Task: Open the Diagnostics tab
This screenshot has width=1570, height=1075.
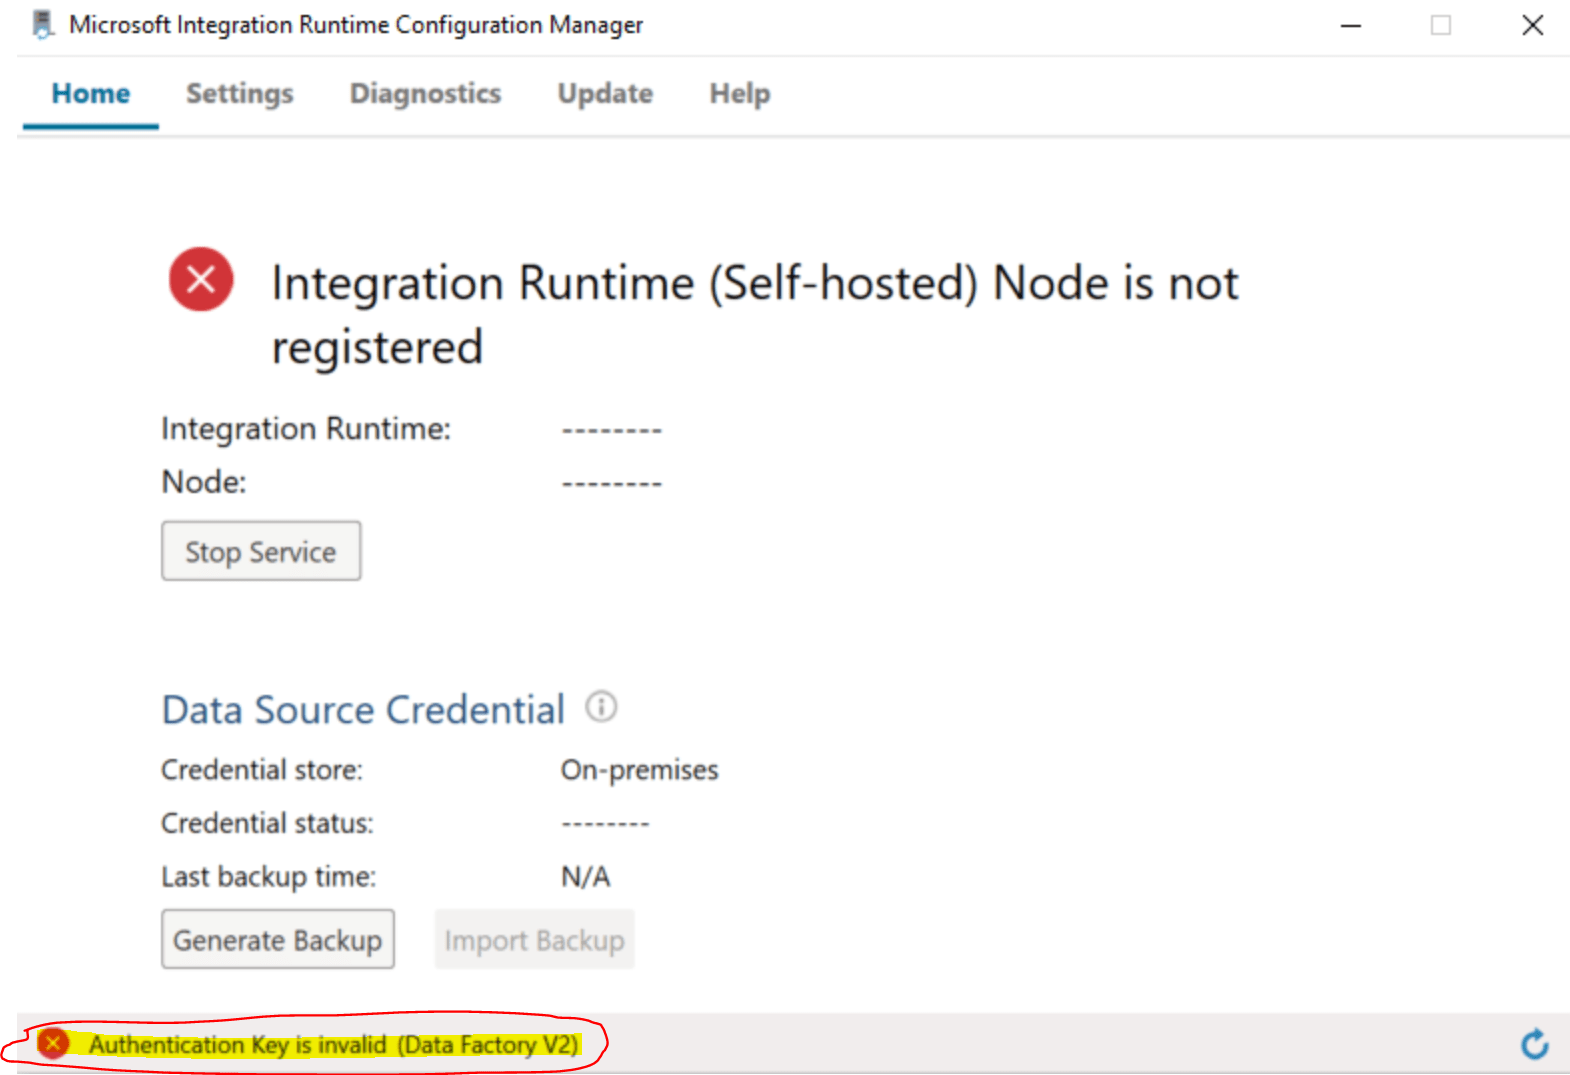Action: pos(426,94)
